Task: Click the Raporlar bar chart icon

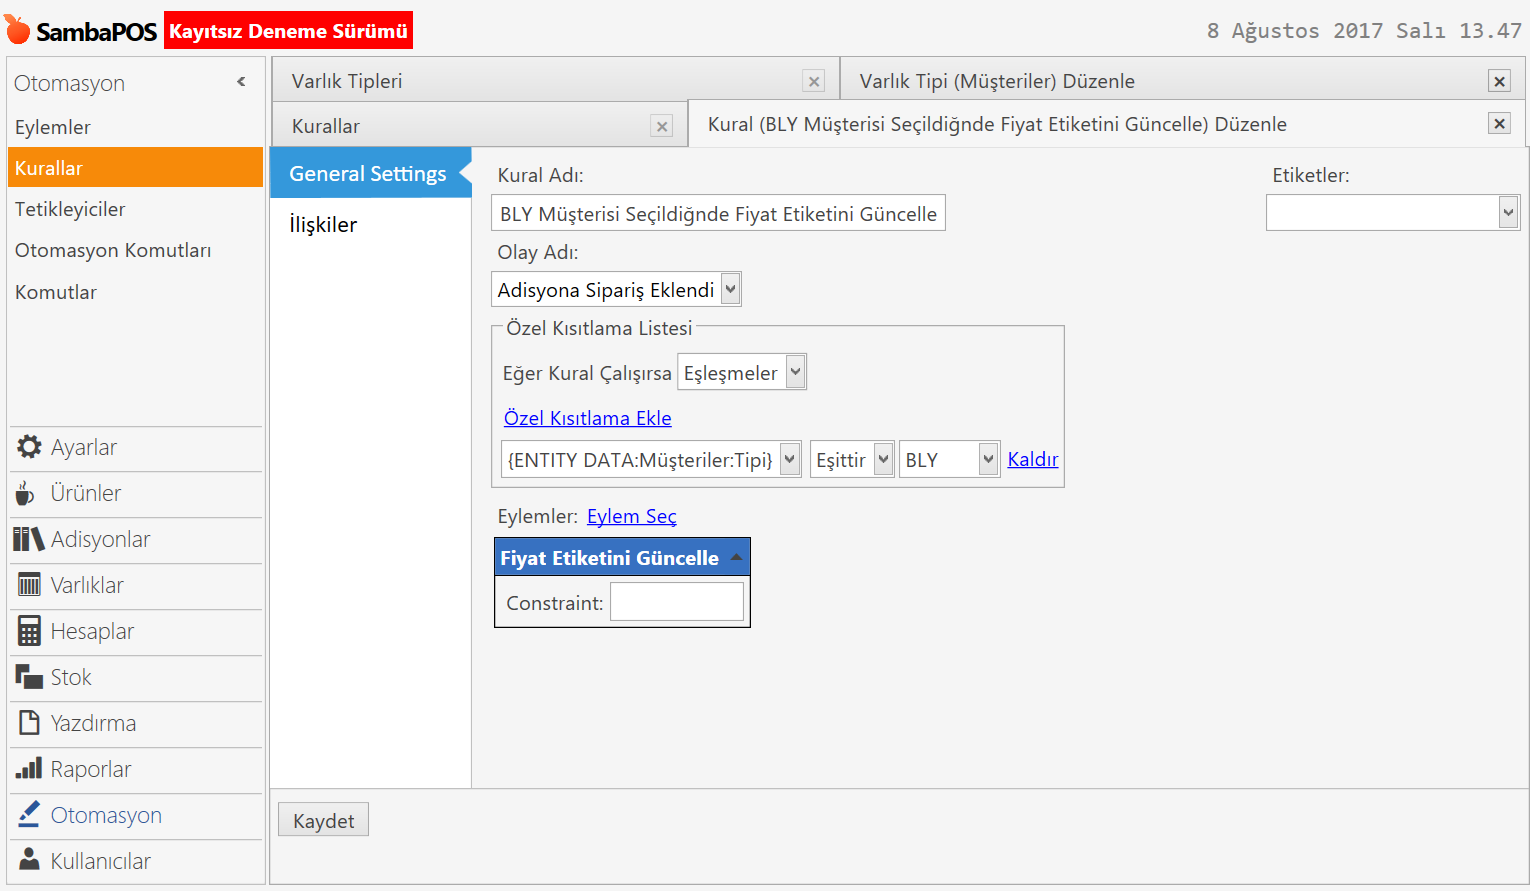Action: point(29,769)
